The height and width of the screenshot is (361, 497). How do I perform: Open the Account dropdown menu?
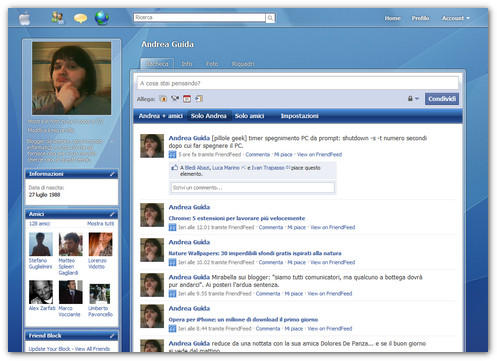[456, 18]
